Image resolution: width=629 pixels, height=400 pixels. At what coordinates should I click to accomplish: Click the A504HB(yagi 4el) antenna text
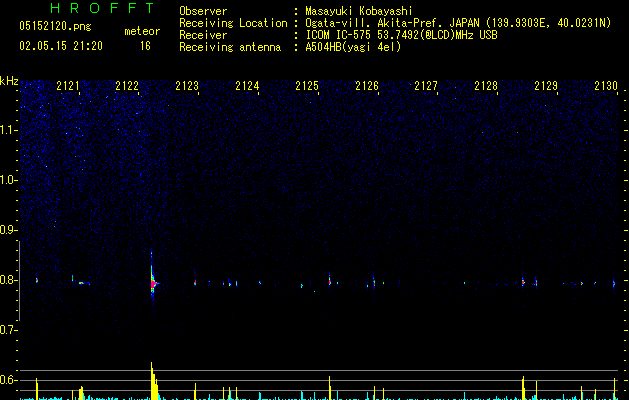353,47
